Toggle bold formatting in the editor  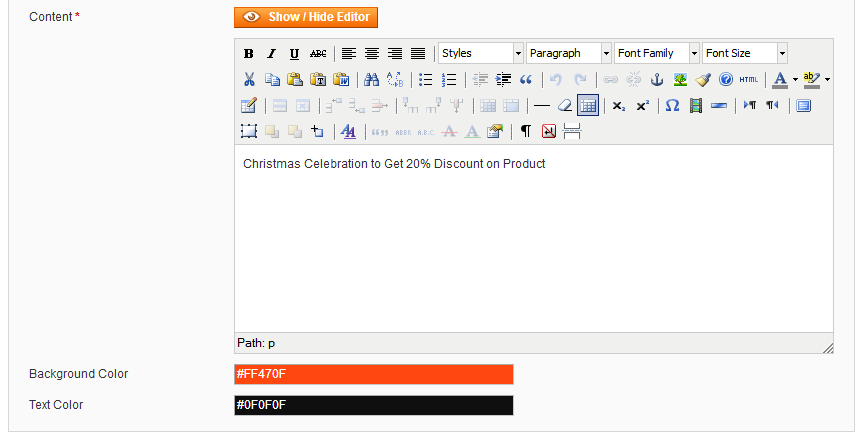[249, 54]
